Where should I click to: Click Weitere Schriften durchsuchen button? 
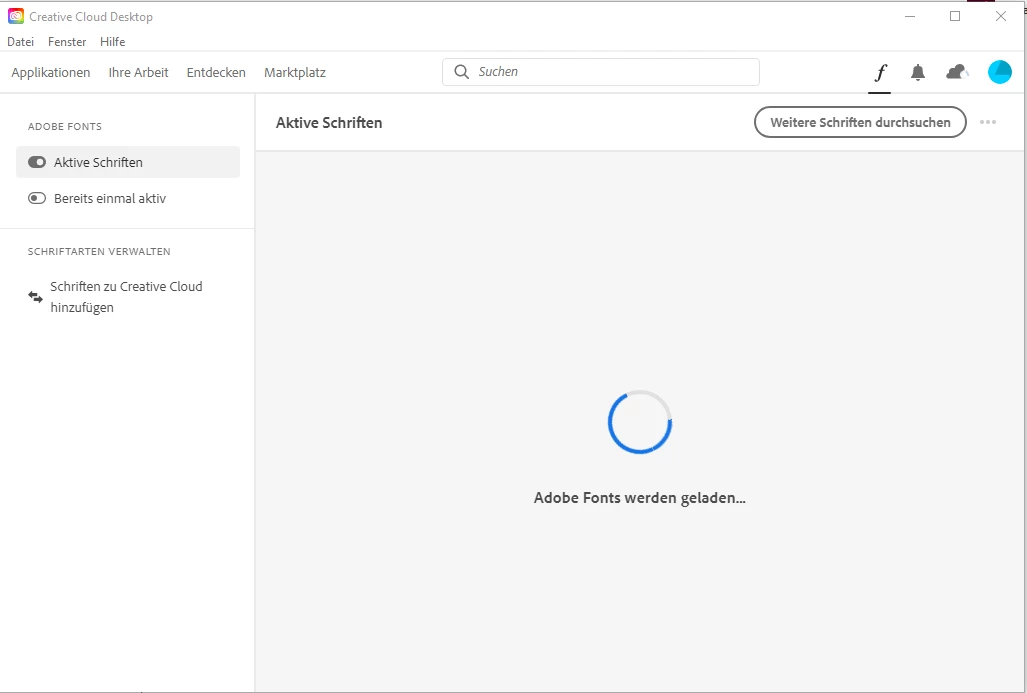click(x=860, y=122)
